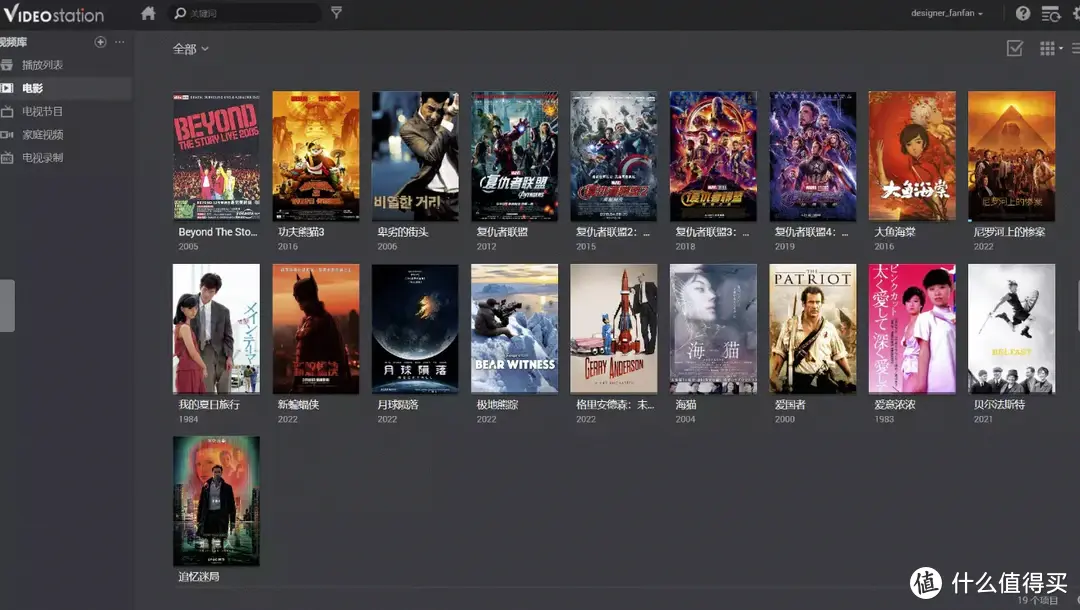Toggle multi-select checkbox mode
The width and height of the screenshot is (1080, 610).
(x=1015, y=48)
